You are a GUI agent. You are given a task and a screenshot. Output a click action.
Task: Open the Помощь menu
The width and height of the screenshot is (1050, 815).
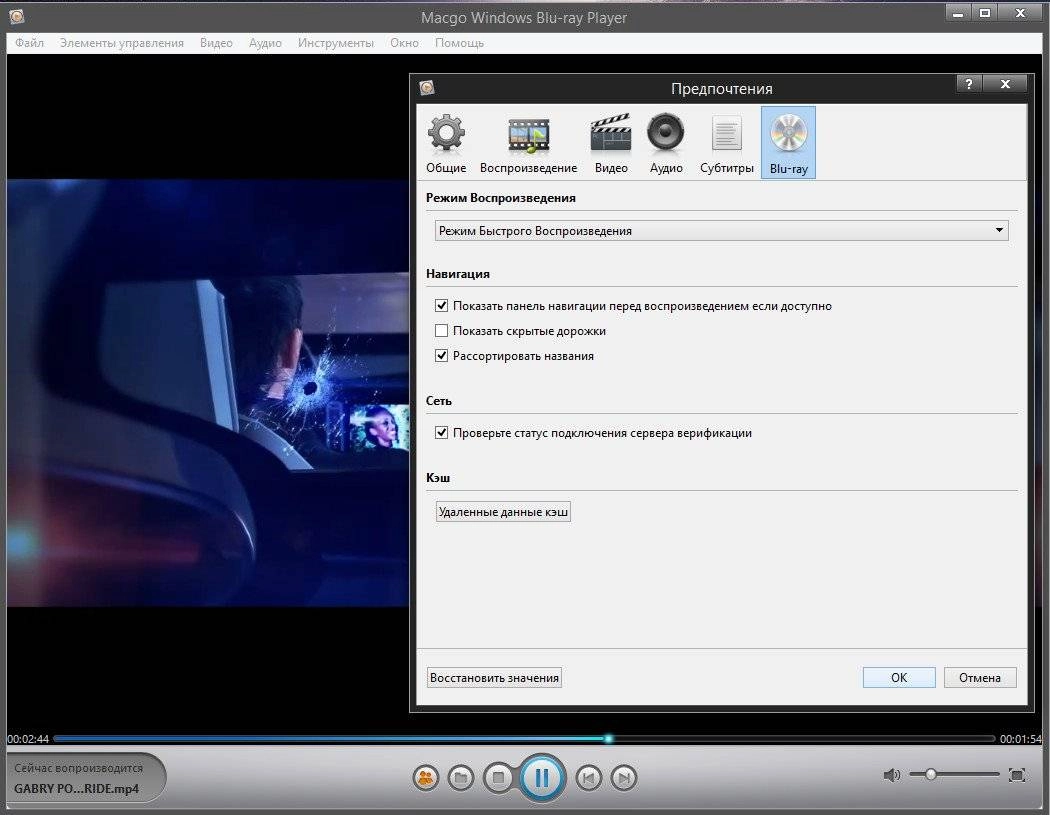tap(459, 43)
